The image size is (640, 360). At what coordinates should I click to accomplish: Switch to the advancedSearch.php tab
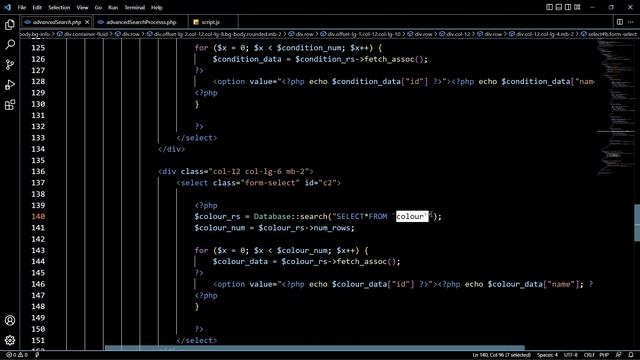point(56,22)
